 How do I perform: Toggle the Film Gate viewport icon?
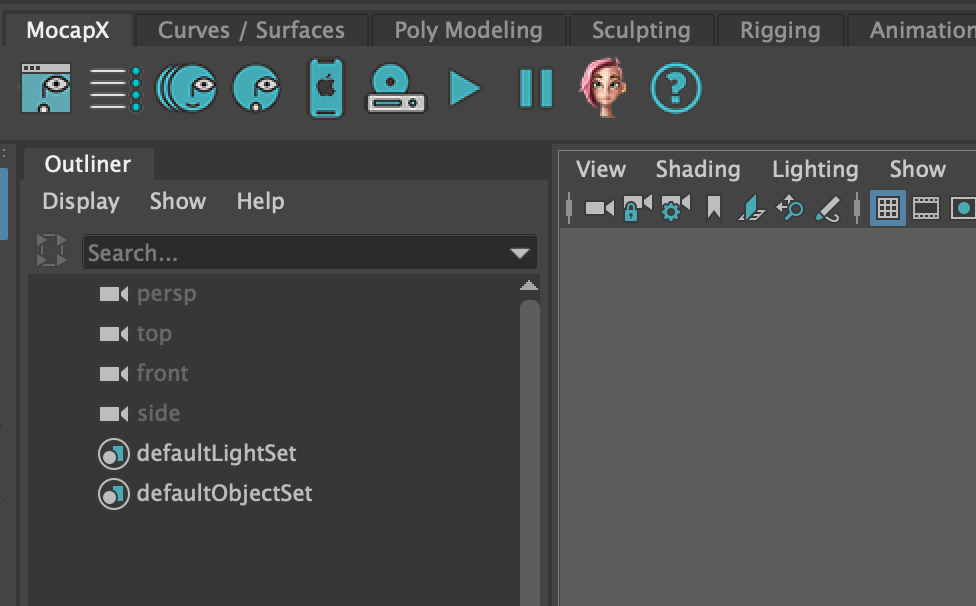tap(926, 208)
